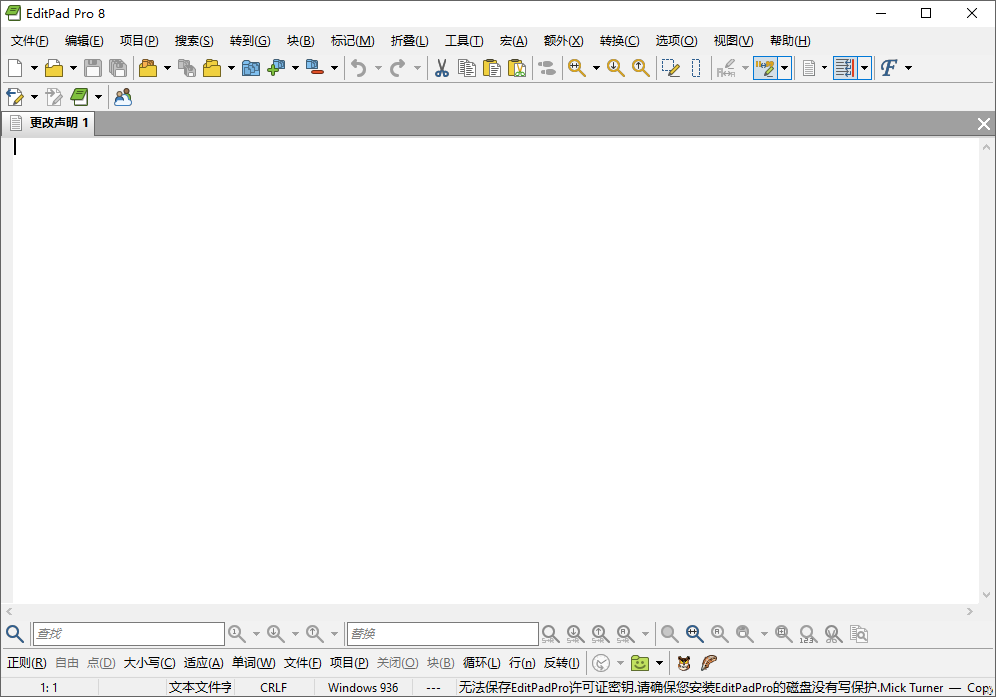The image size is (996, 697).
Task: Click the Save floppy disk icon
Action: [93, 68]
